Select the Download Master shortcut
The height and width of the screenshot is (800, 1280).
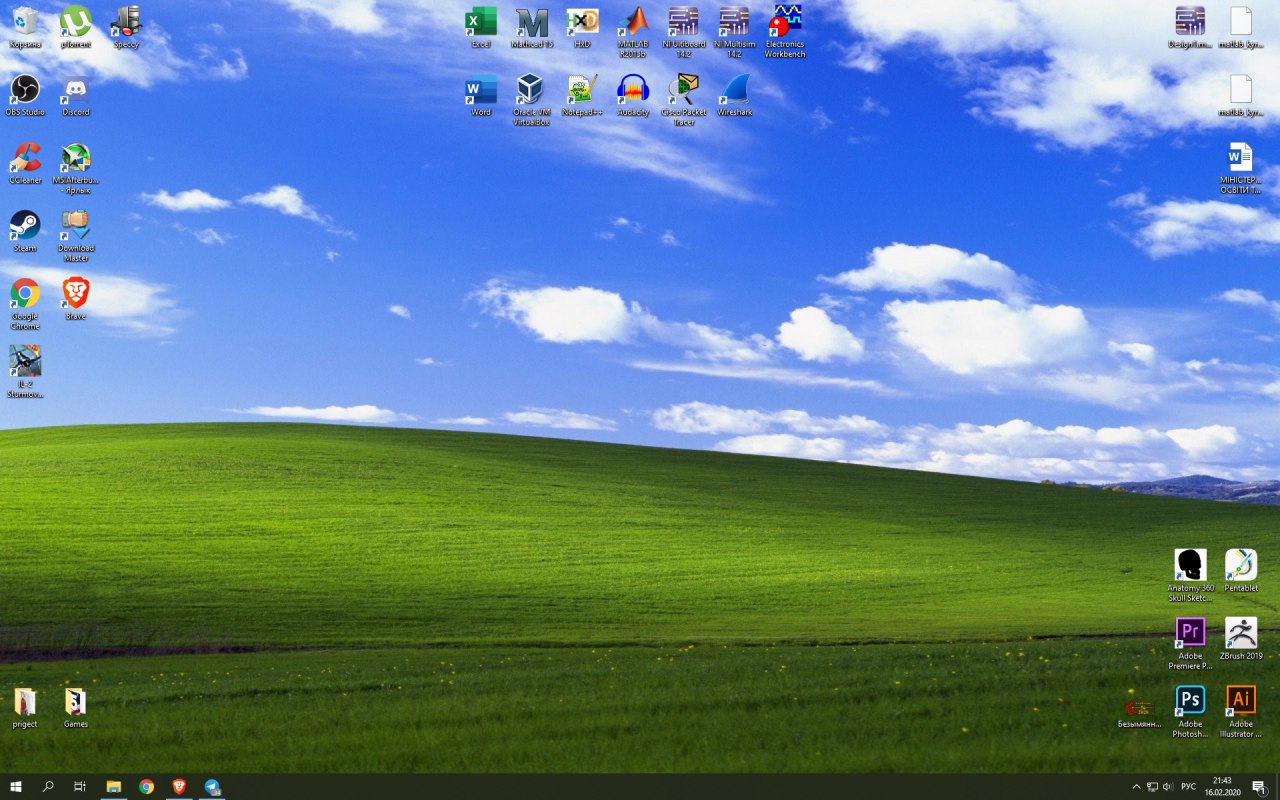click(76, 236)
